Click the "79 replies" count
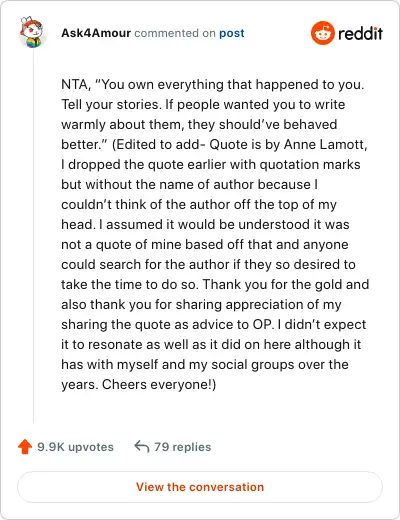Screen dimensions: 400x520 point(183,447)
